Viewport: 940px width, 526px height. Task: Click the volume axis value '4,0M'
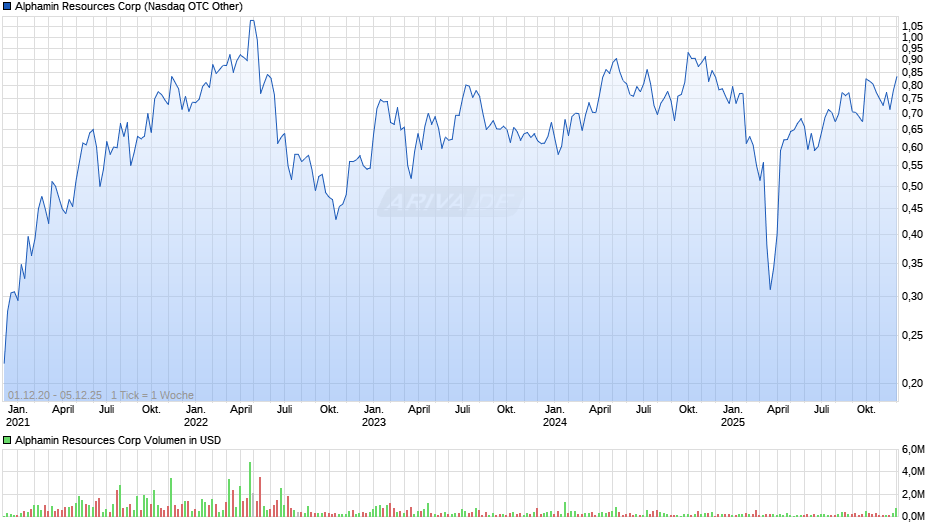(914, 471)
